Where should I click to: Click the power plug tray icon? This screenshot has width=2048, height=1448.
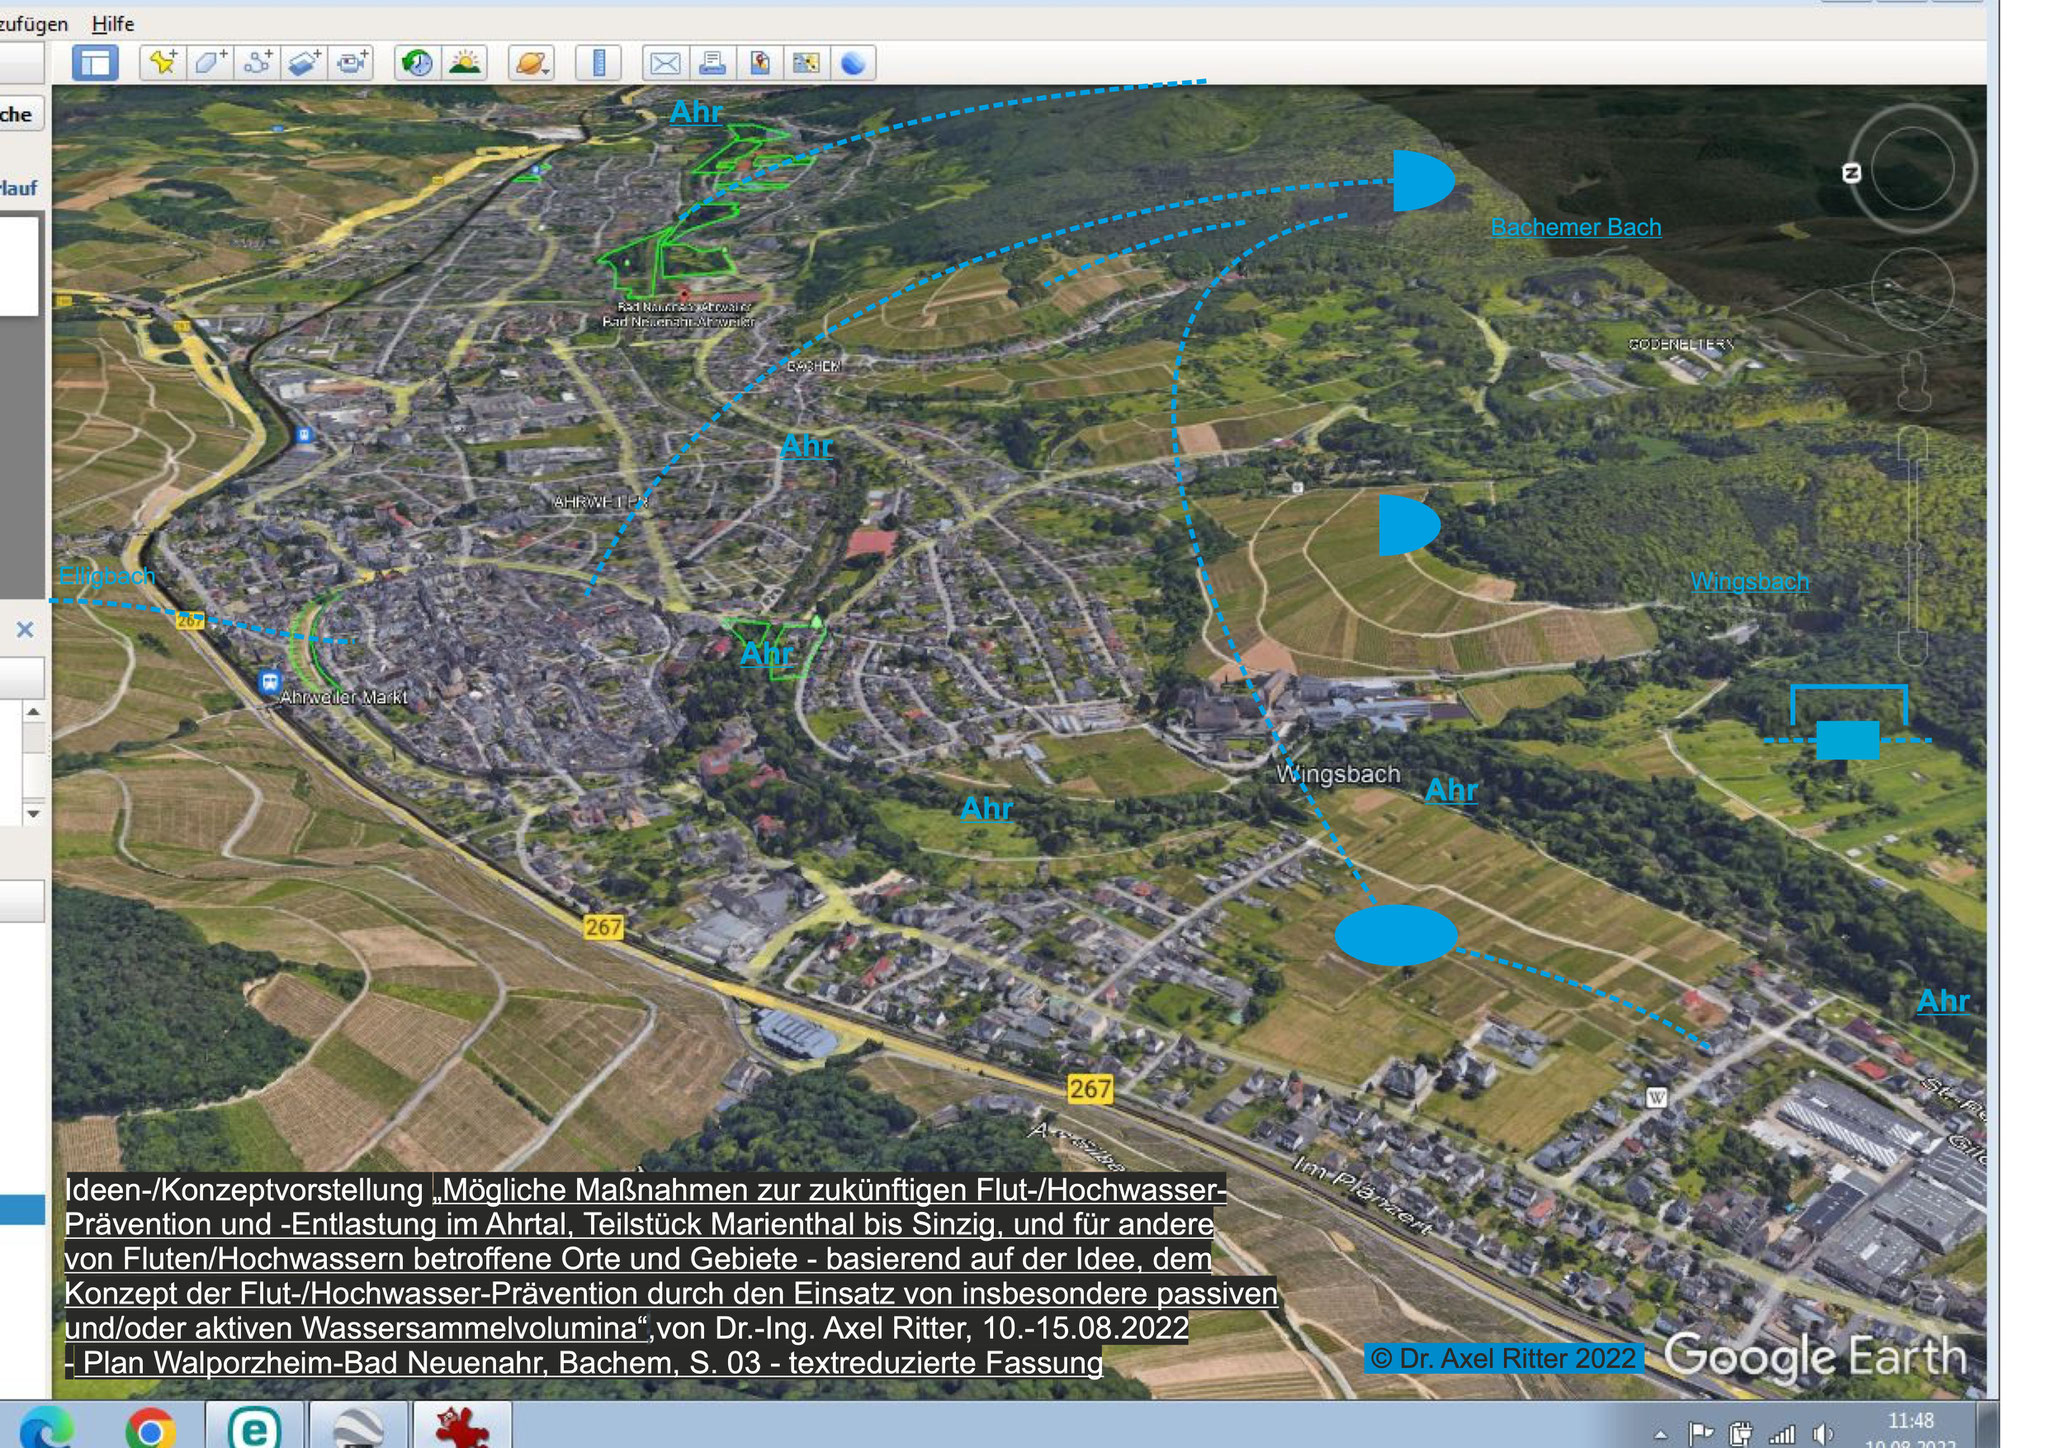(x=1741, y=1434)
